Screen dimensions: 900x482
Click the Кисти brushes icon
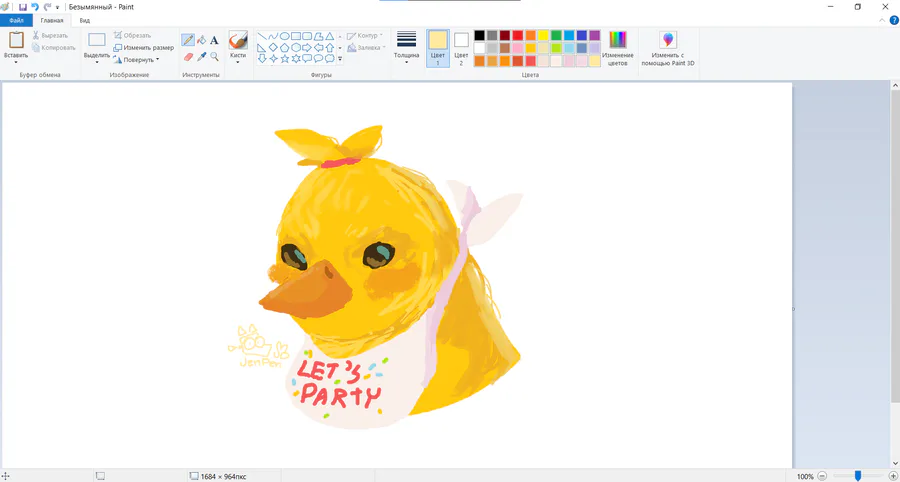238,41
